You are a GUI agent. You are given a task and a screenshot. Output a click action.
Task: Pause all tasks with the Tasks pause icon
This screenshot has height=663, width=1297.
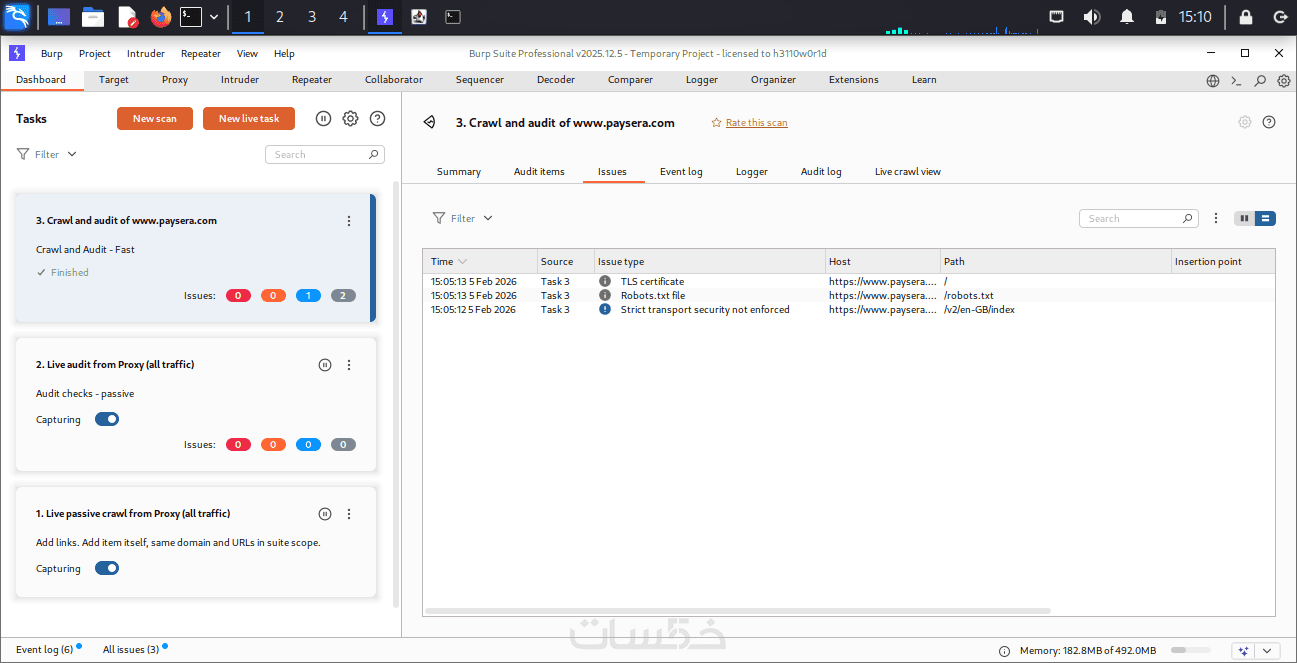tap(323, 118)
